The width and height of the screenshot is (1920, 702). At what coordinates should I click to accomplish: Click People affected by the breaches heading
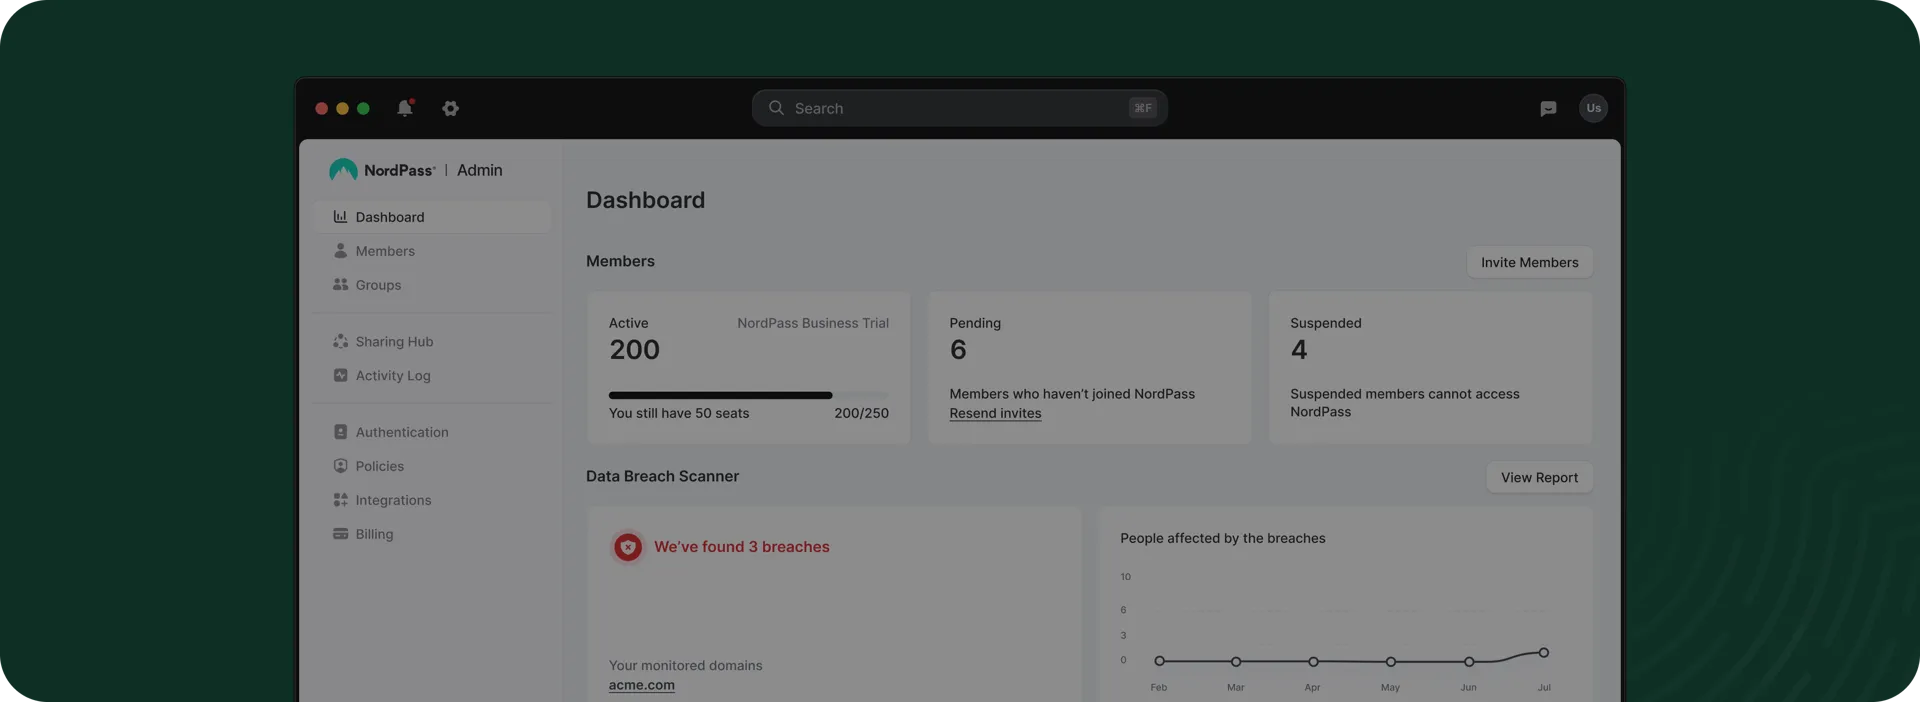(x=1223, y=538)
